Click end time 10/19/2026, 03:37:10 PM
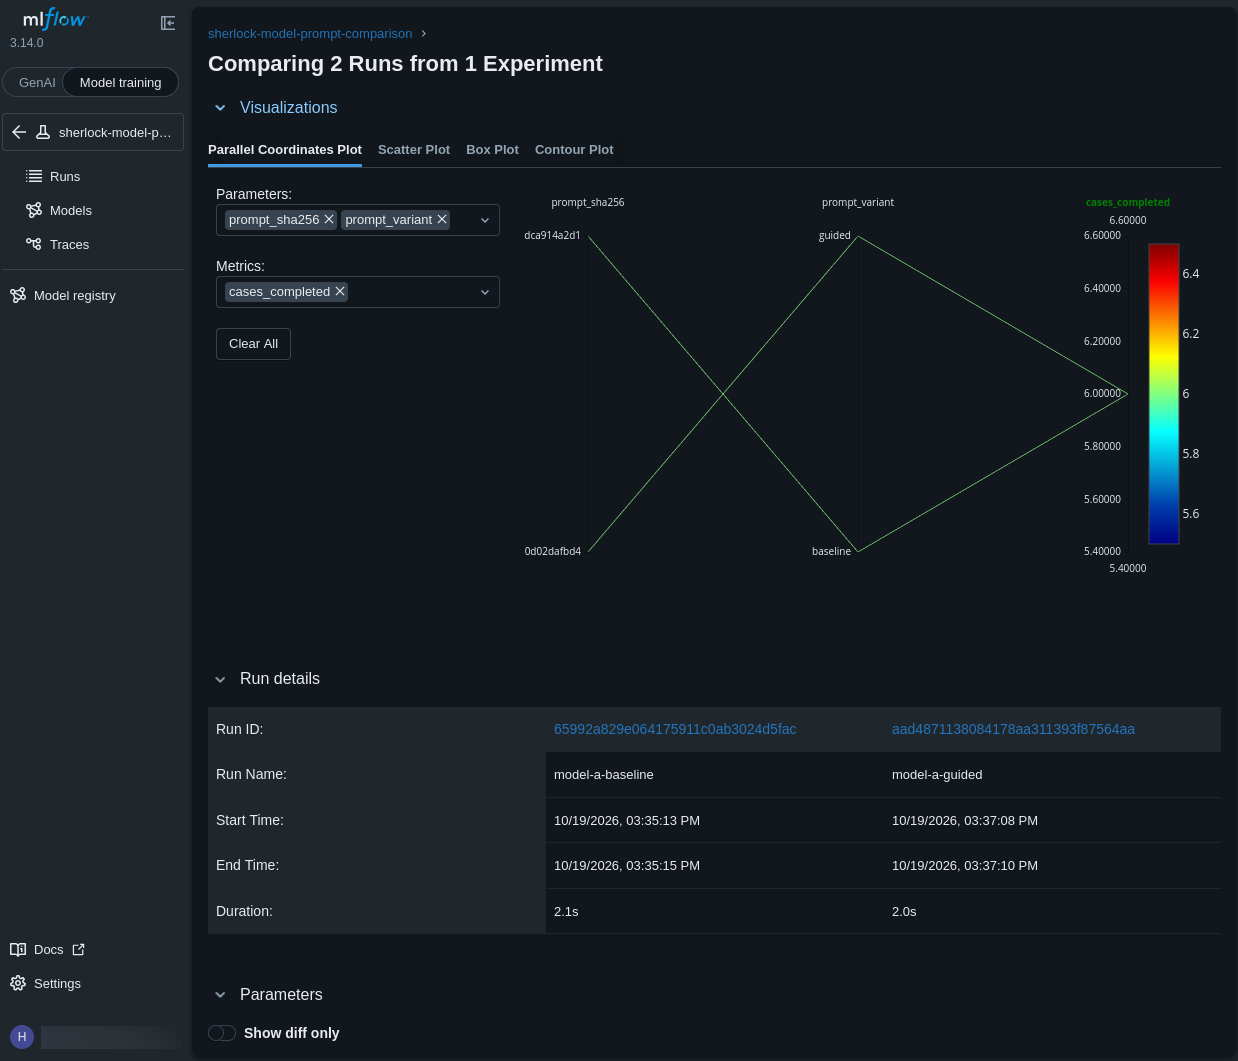Screen dimensions: 1238x1061 965,866
